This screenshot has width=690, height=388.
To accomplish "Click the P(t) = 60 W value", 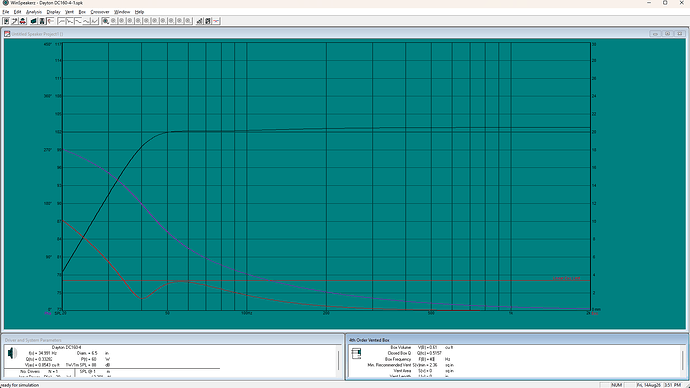I will coord(95,359).
